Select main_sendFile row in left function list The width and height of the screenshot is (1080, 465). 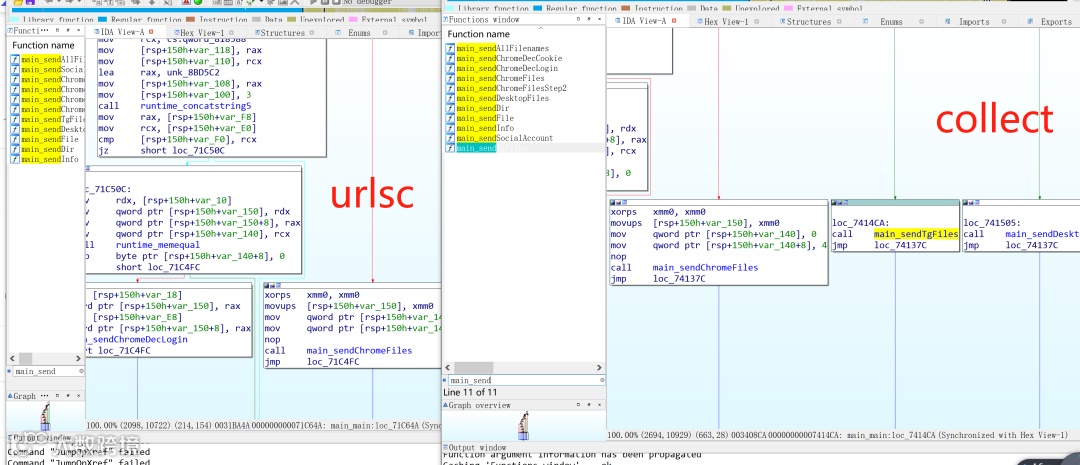point(46,139)
